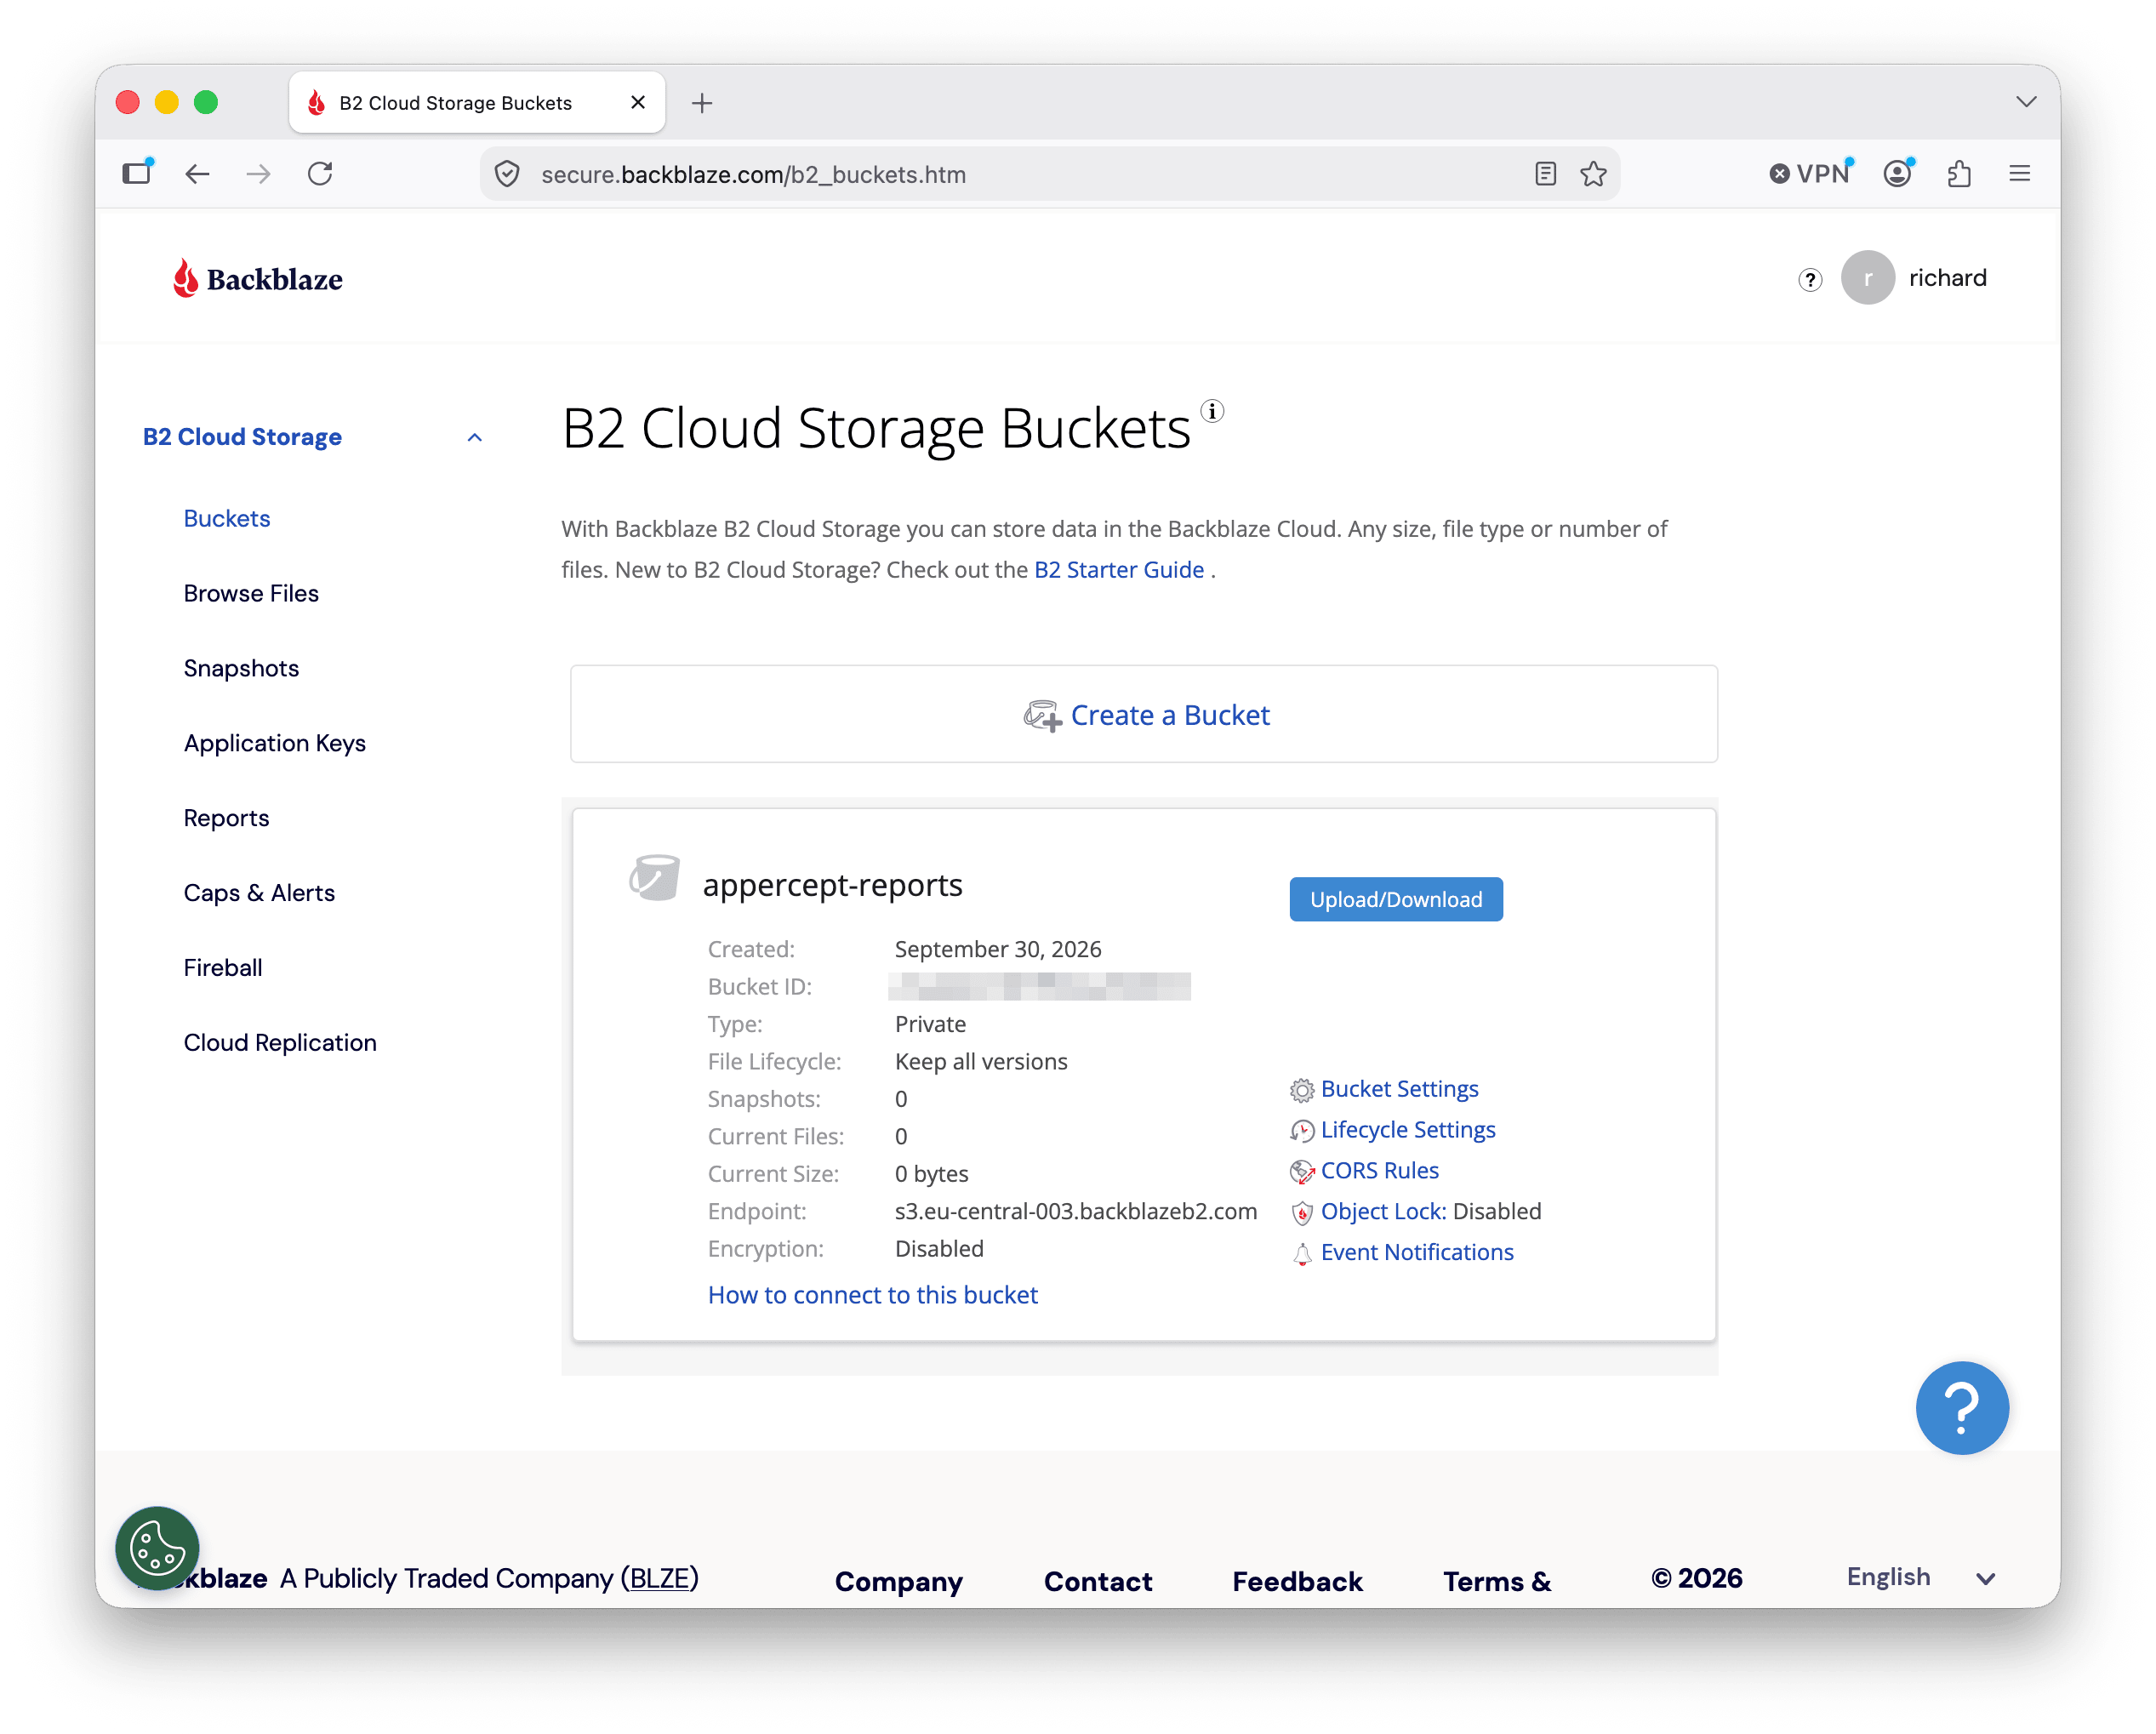
Task: Open the Object Lock link
Action: (x=1383, y=1212)
